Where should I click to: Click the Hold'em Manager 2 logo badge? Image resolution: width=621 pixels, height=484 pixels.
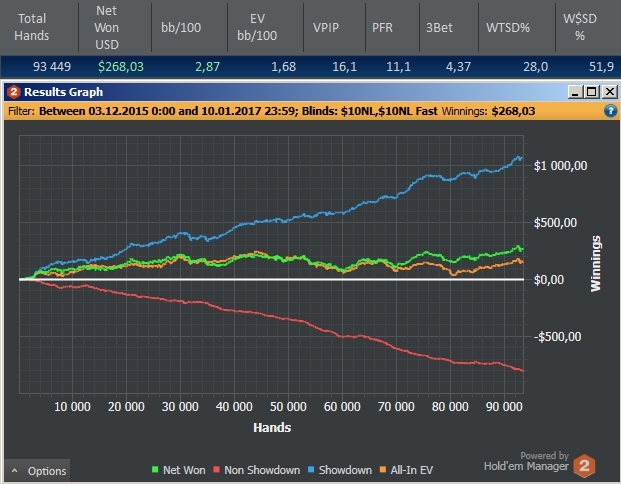point(585,466)
